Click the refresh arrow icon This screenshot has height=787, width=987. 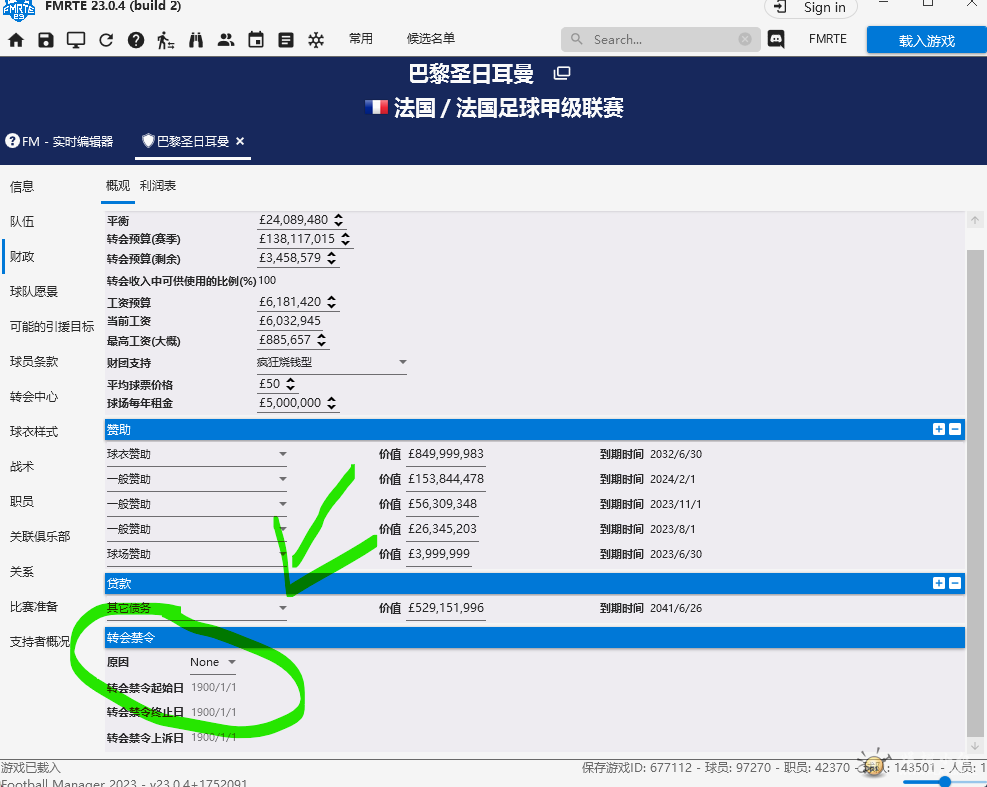(106, 40)
